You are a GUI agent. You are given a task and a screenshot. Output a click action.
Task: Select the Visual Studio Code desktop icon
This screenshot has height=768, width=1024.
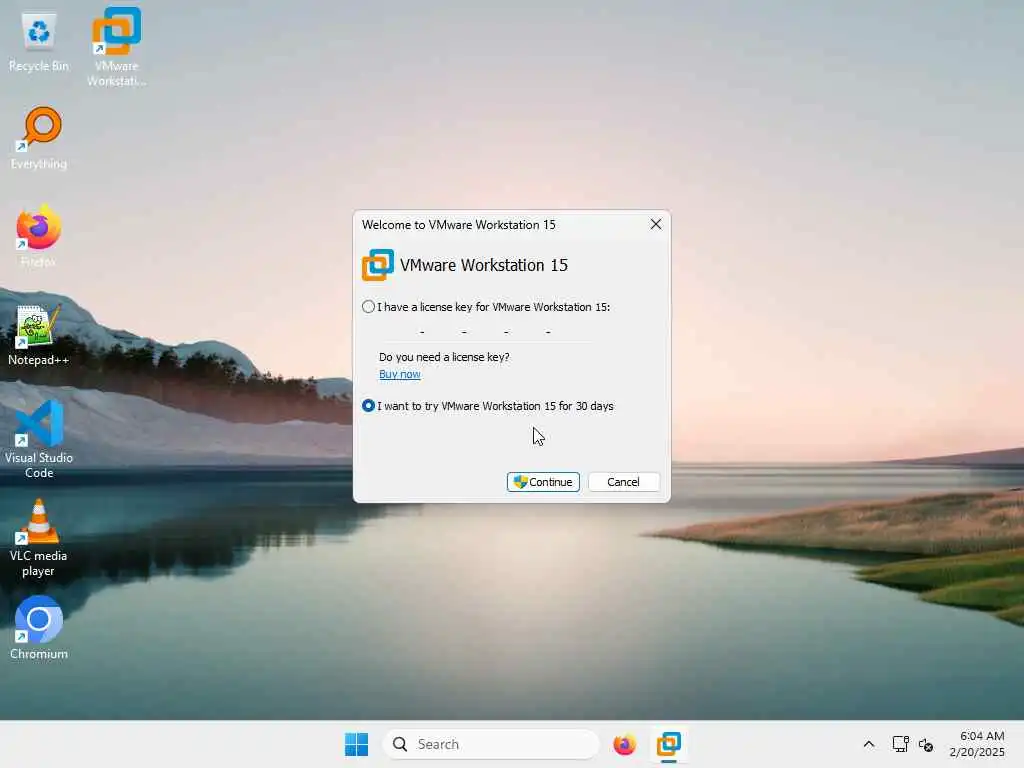click(x=39, y=439)
